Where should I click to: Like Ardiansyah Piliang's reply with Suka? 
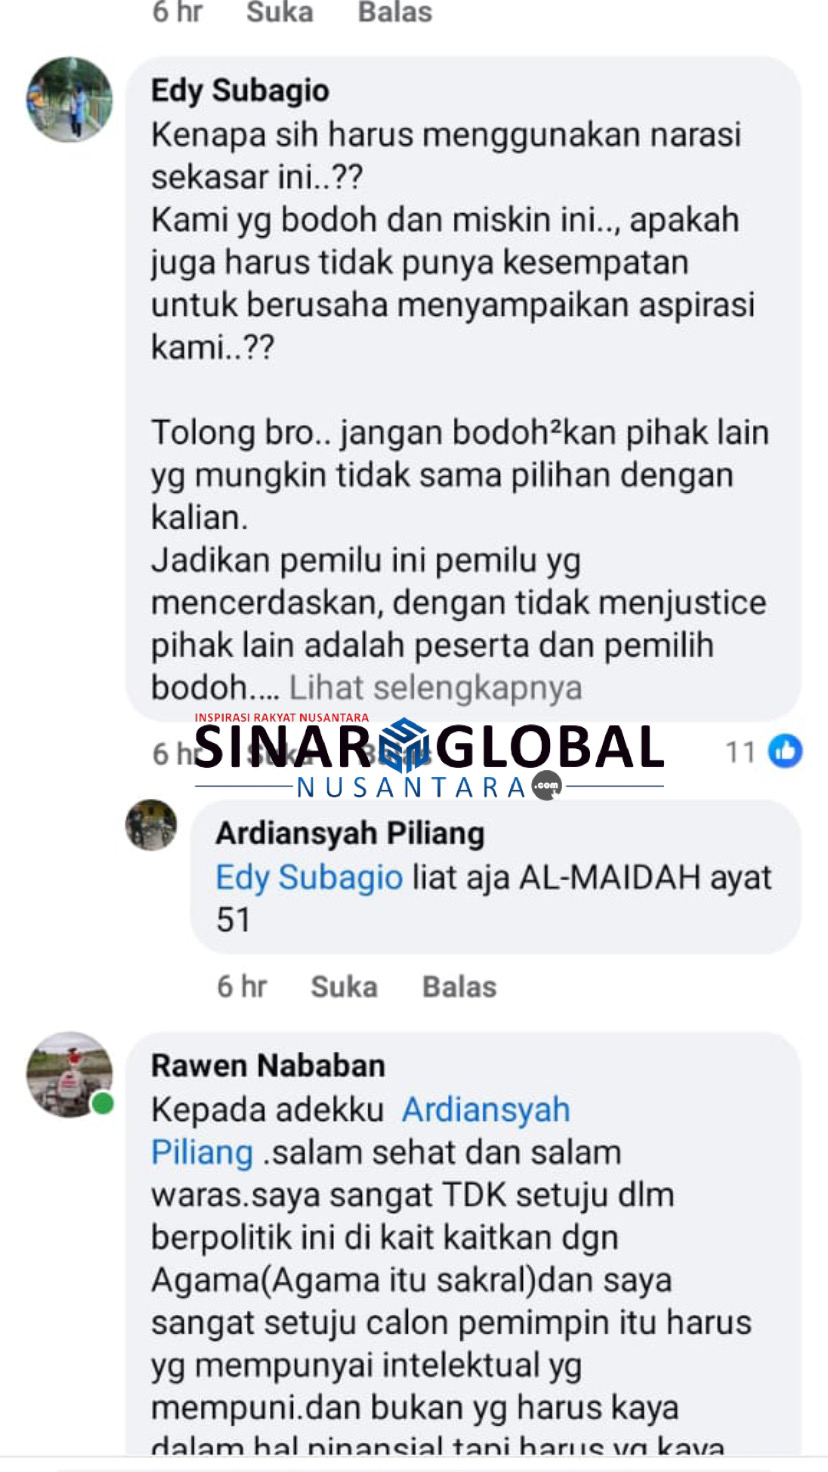click(x=344, y=987)
